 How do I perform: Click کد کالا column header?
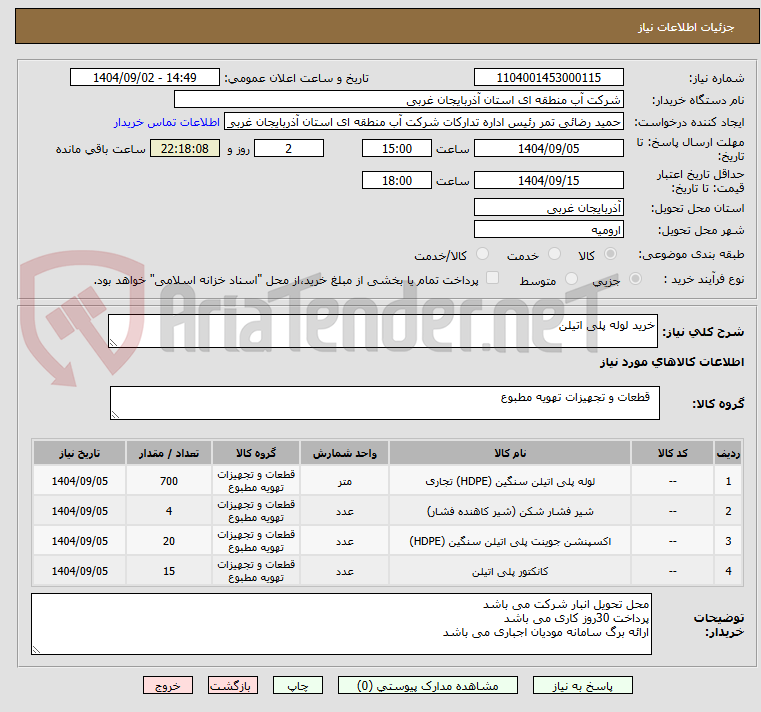pyautogui.click(x=672, y=453)
